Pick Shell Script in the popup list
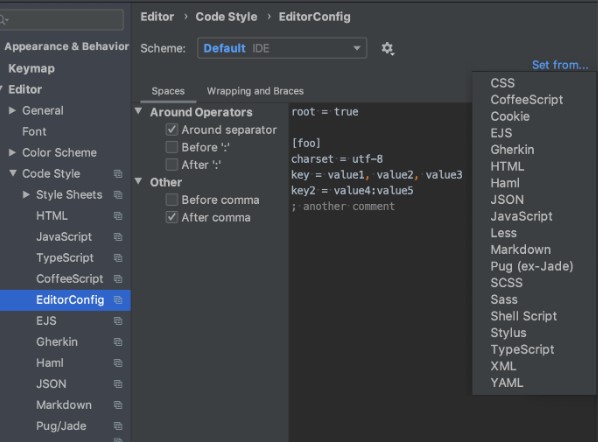 [x=524, y=316]
